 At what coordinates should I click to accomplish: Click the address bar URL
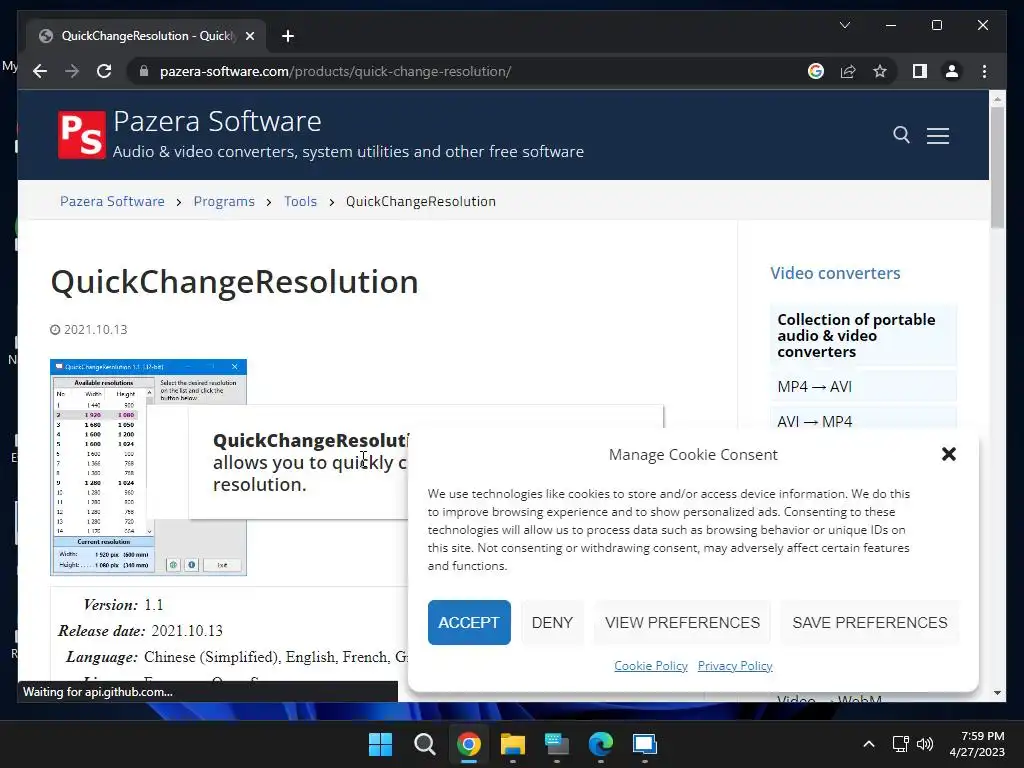pyautogui.click(x=336, y=71)
